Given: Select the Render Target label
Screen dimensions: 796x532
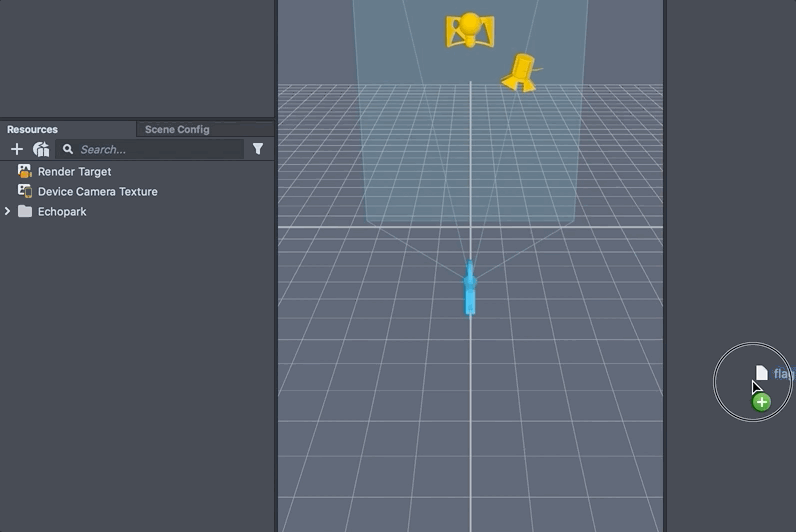Looking at the screenshot, I should 74,171.
